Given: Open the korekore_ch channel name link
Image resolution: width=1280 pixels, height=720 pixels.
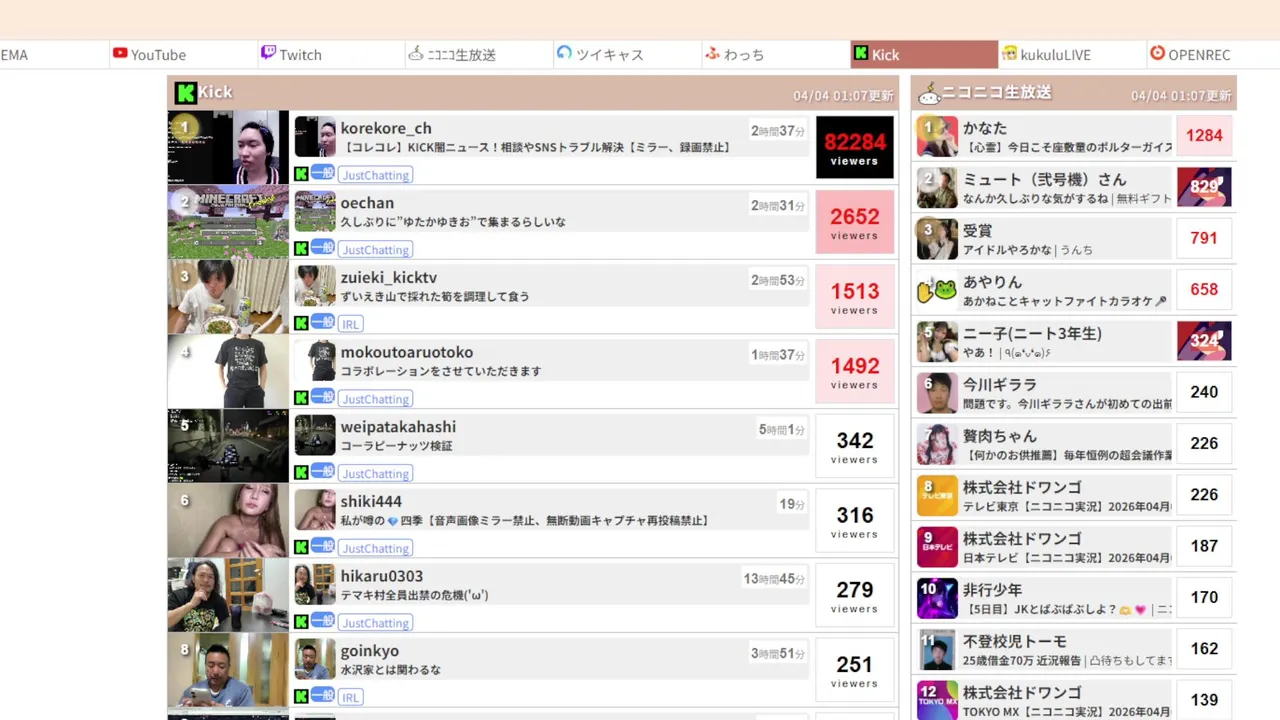Looking at the screenshot, I should pos(386,128).
